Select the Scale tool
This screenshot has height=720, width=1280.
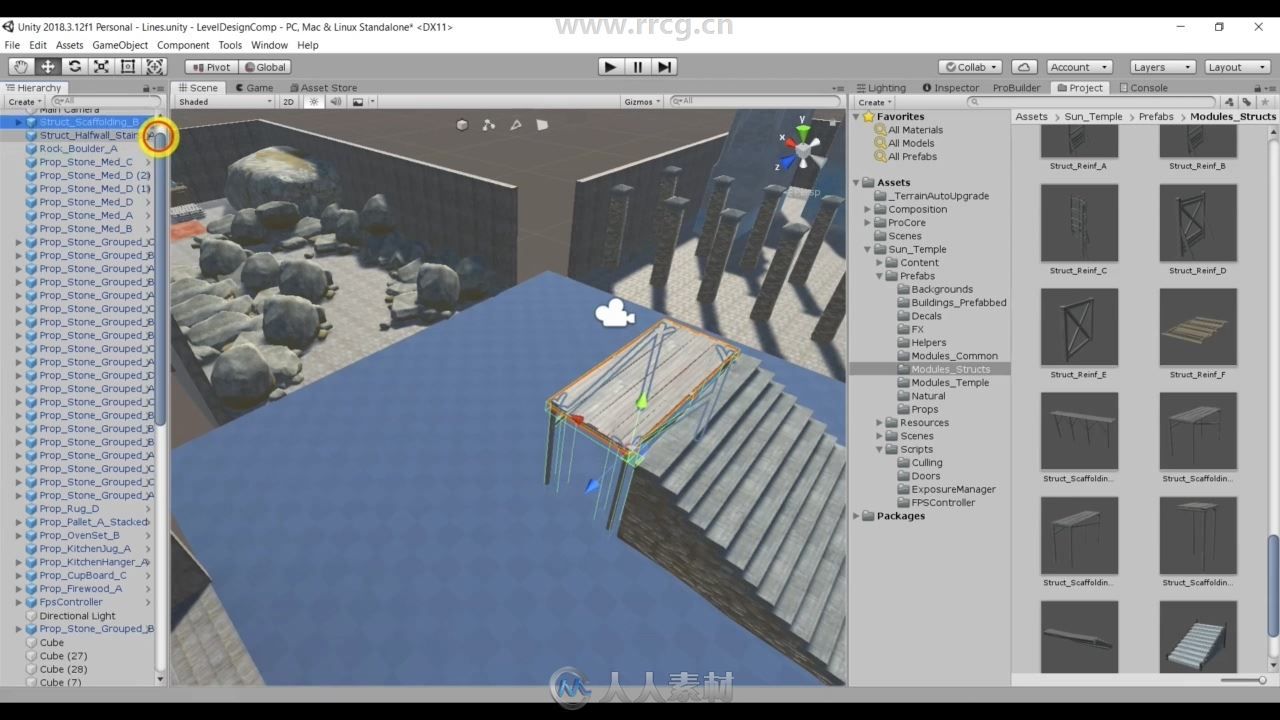click(101, 67)
